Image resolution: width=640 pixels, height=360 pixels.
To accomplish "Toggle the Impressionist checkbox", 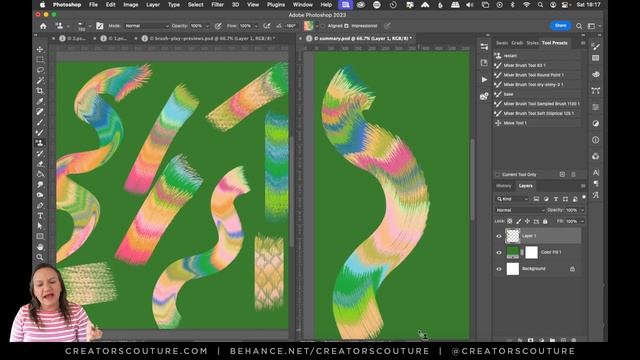I will [346, 26].
